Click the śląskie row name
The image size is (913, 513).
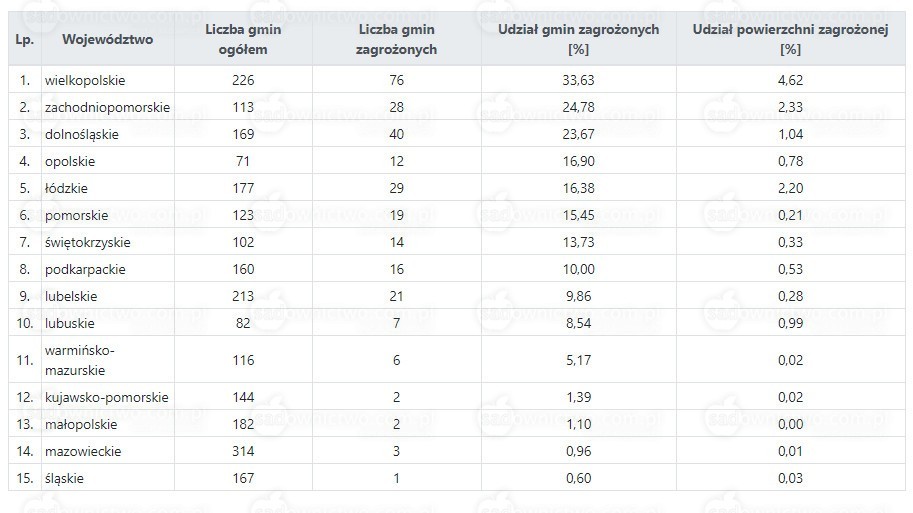click(x=65, y=479)
